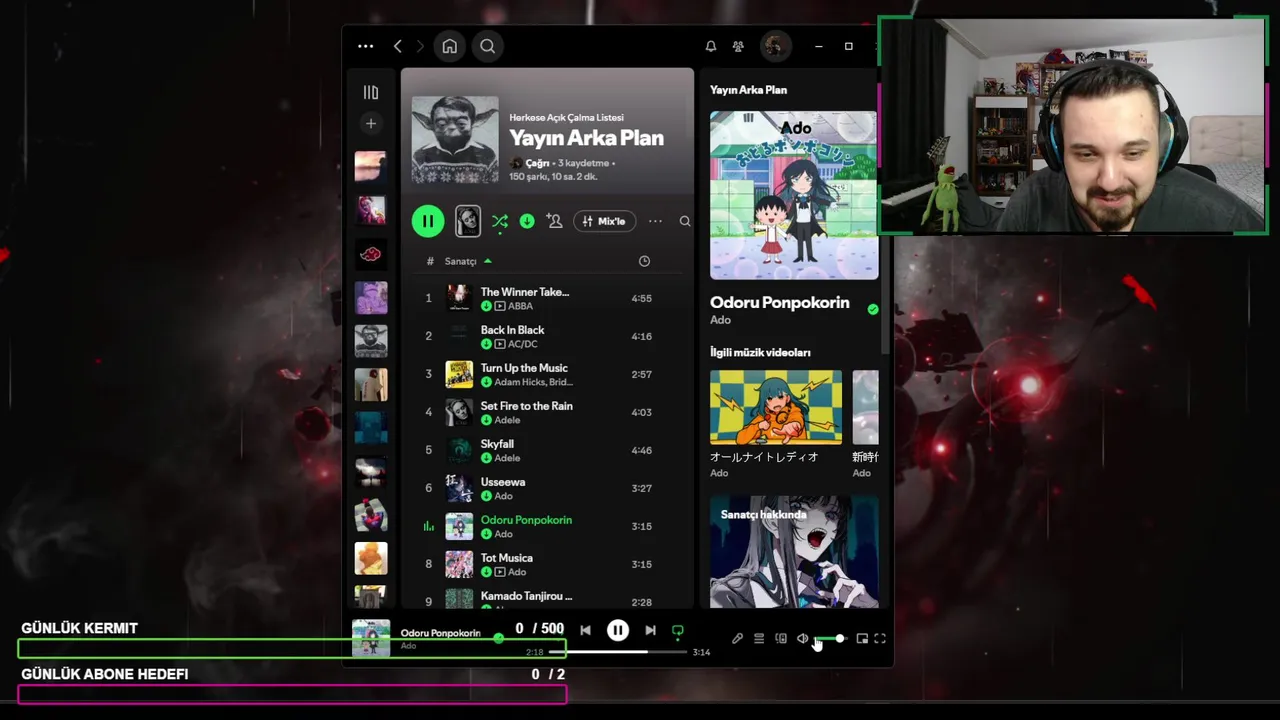Toggle repeat in the playback bar

pos(678,631)
